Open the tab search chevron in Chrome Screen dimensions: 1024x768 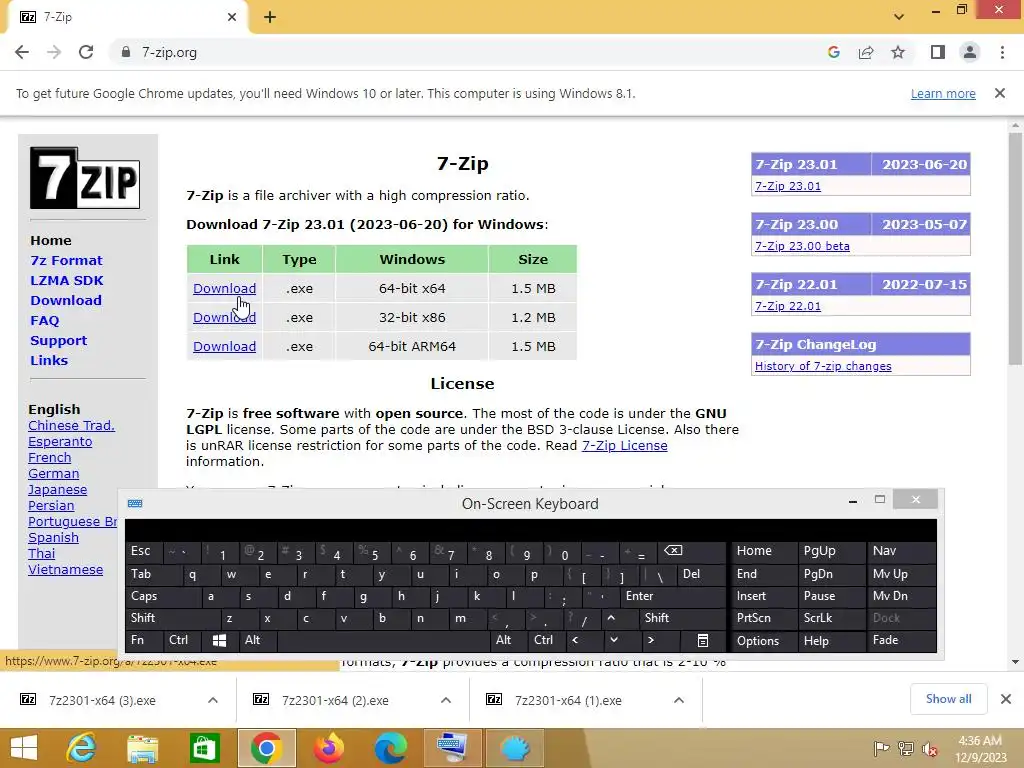(x=899, y=16)
